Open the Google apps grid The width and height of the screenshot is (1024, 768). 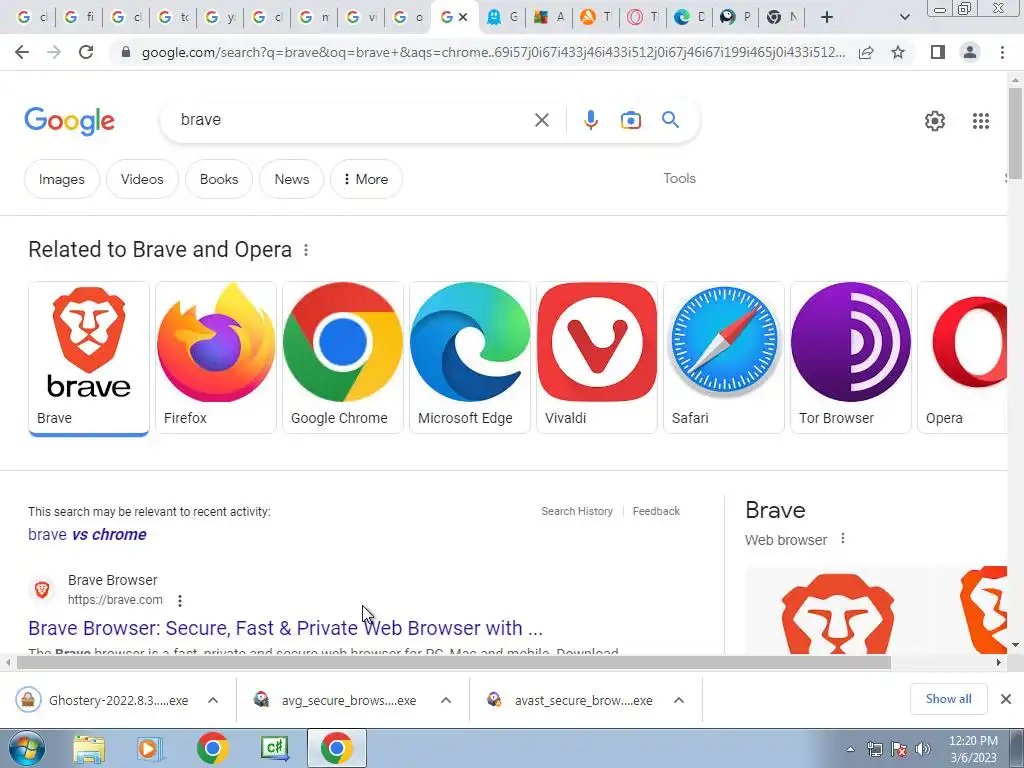(980, 121)
